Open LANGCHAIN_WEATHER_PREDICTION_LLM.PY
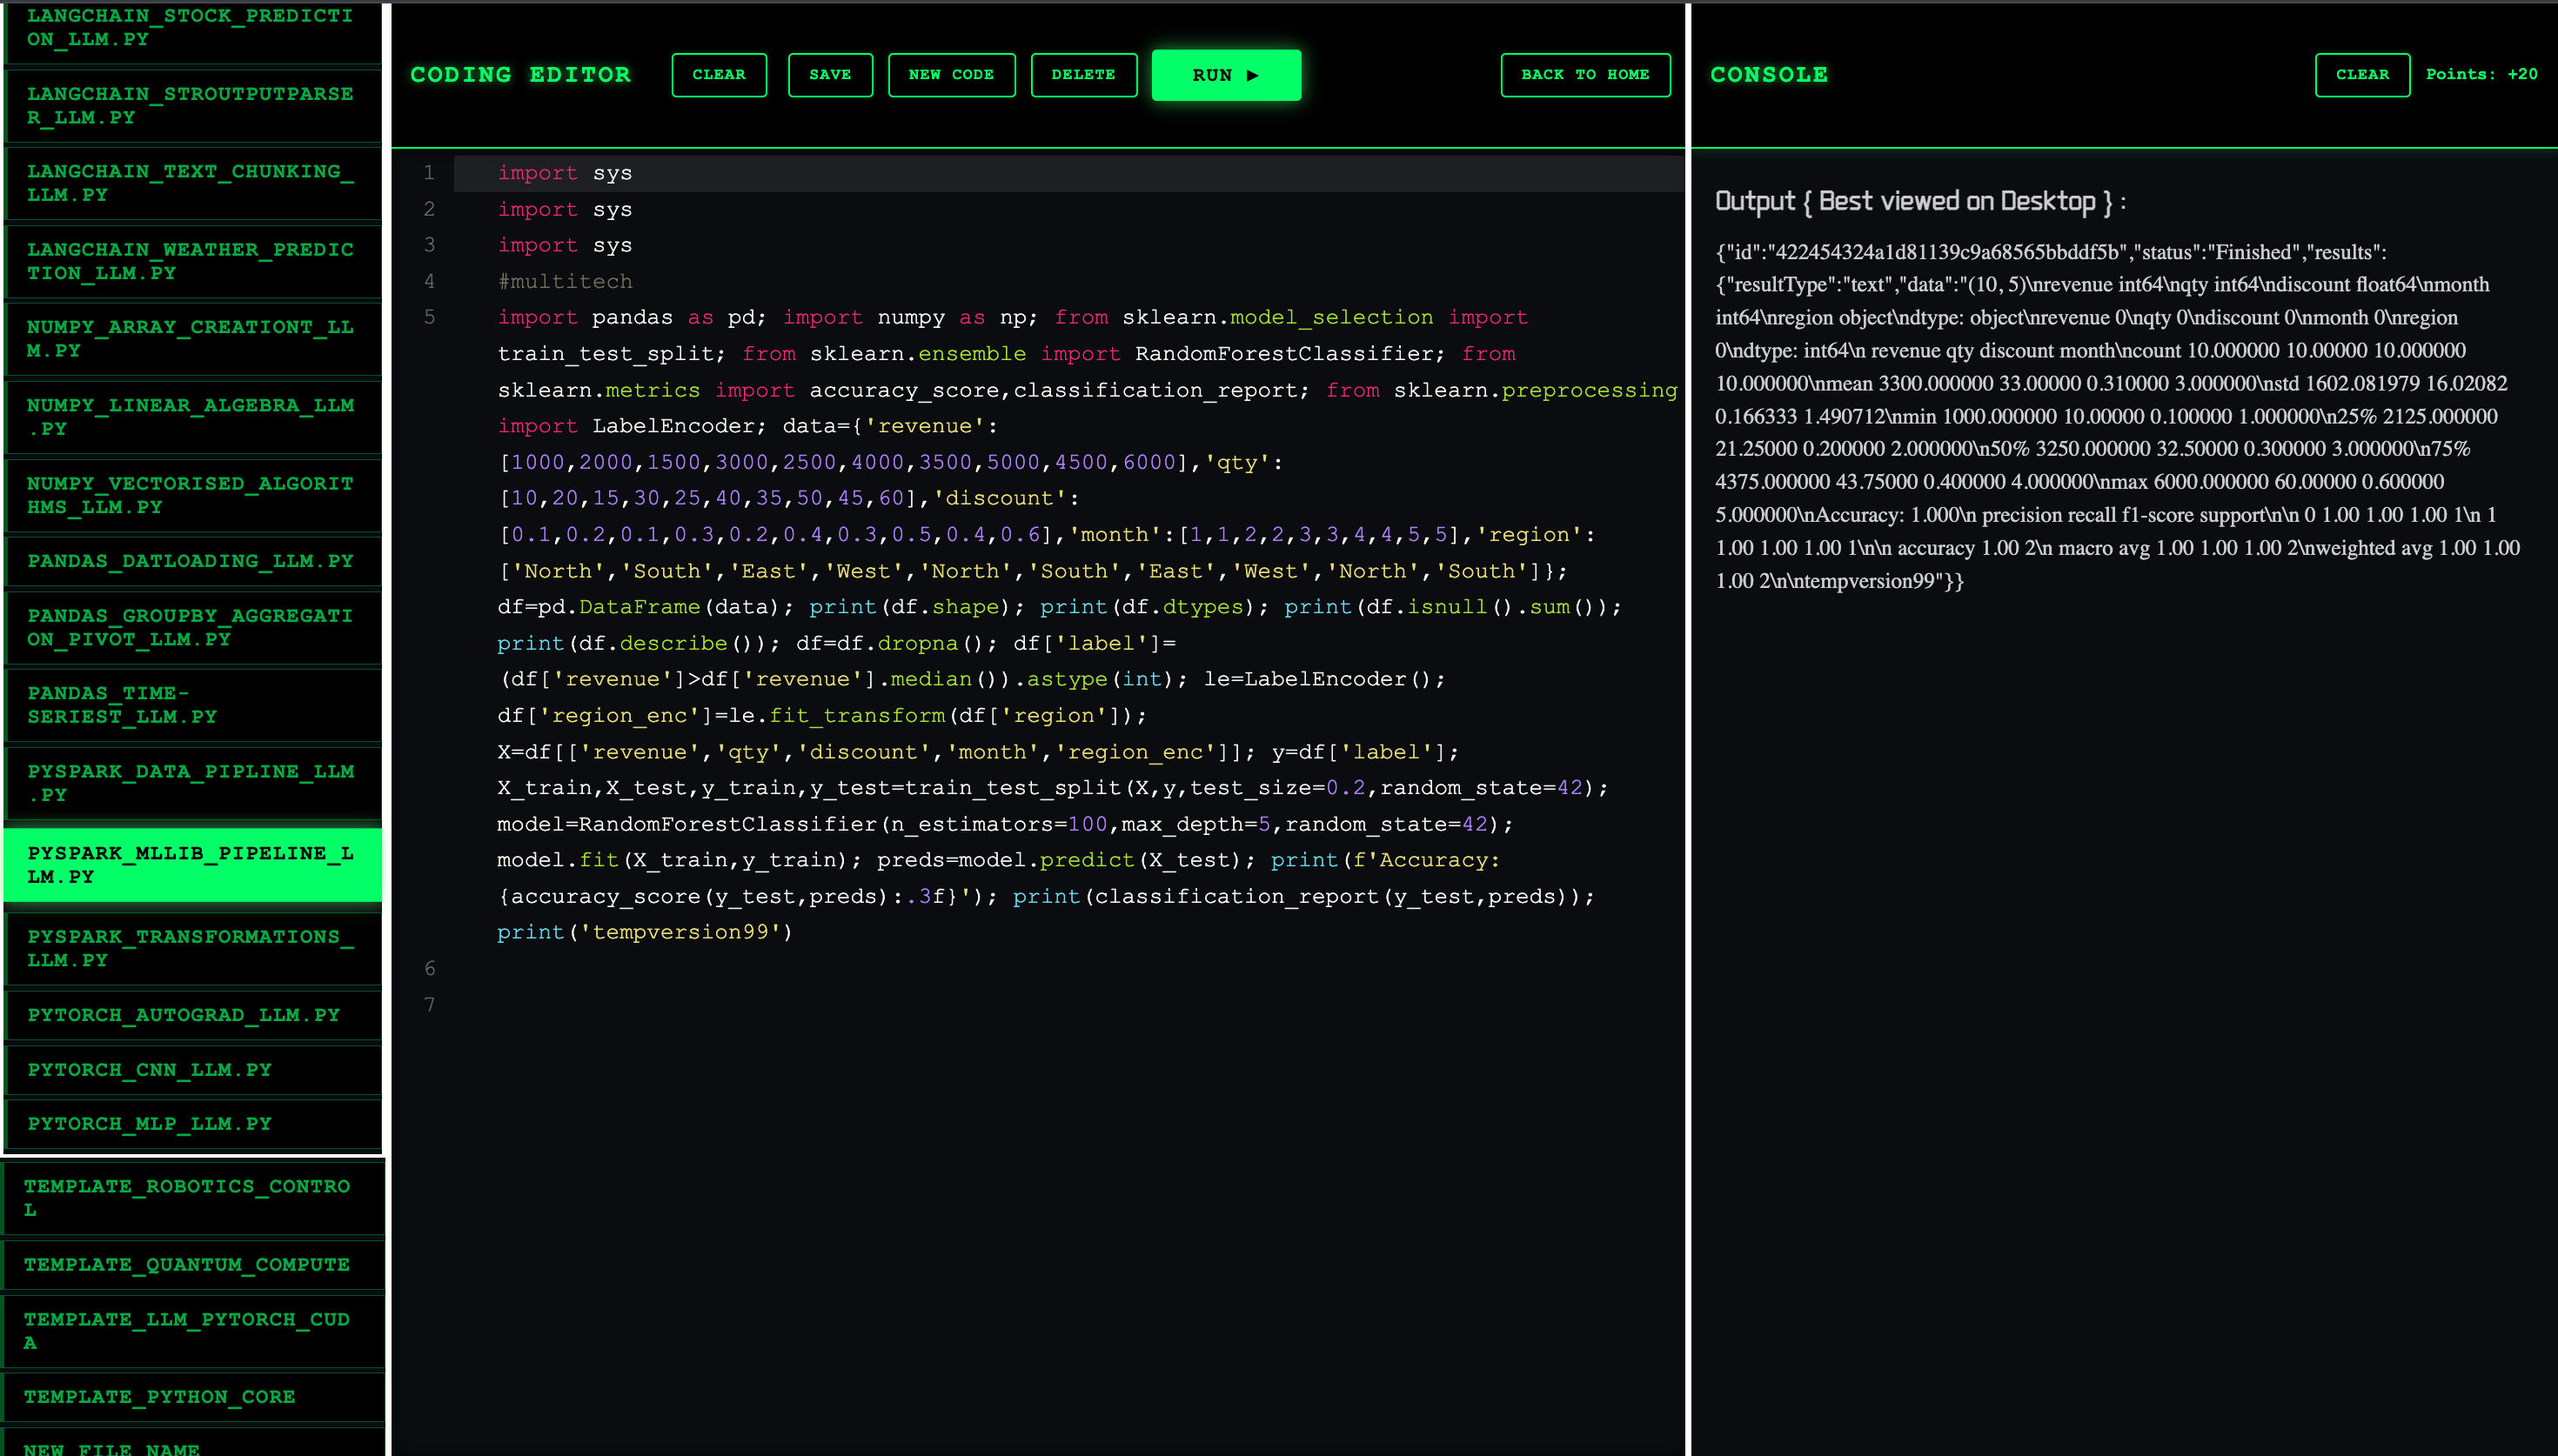Screen dimensions: 2558x1456 tap(193, 262)
